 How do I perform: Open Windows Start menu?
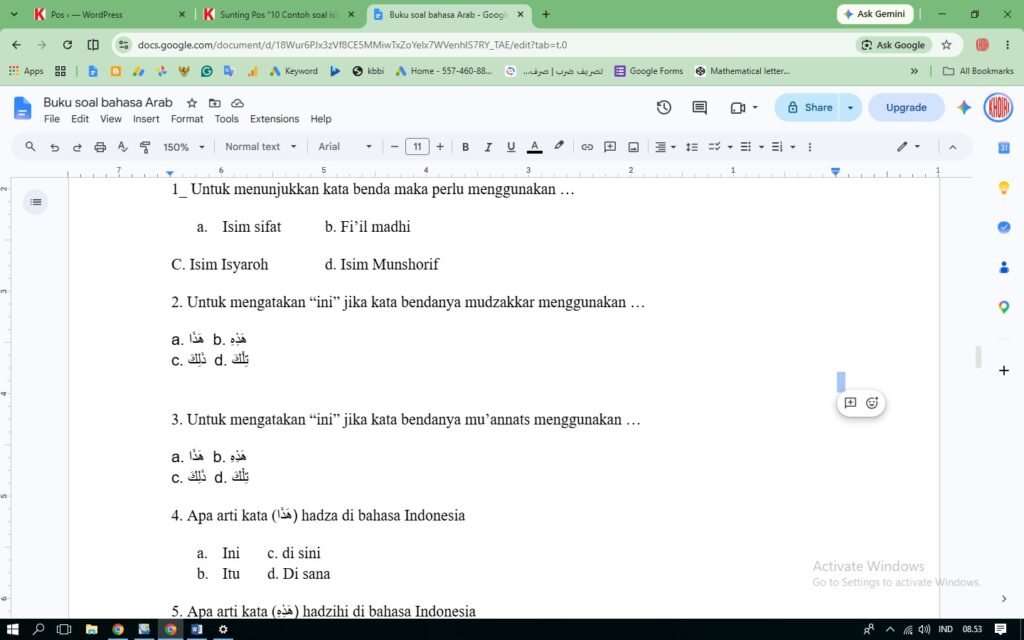[12, 629]
